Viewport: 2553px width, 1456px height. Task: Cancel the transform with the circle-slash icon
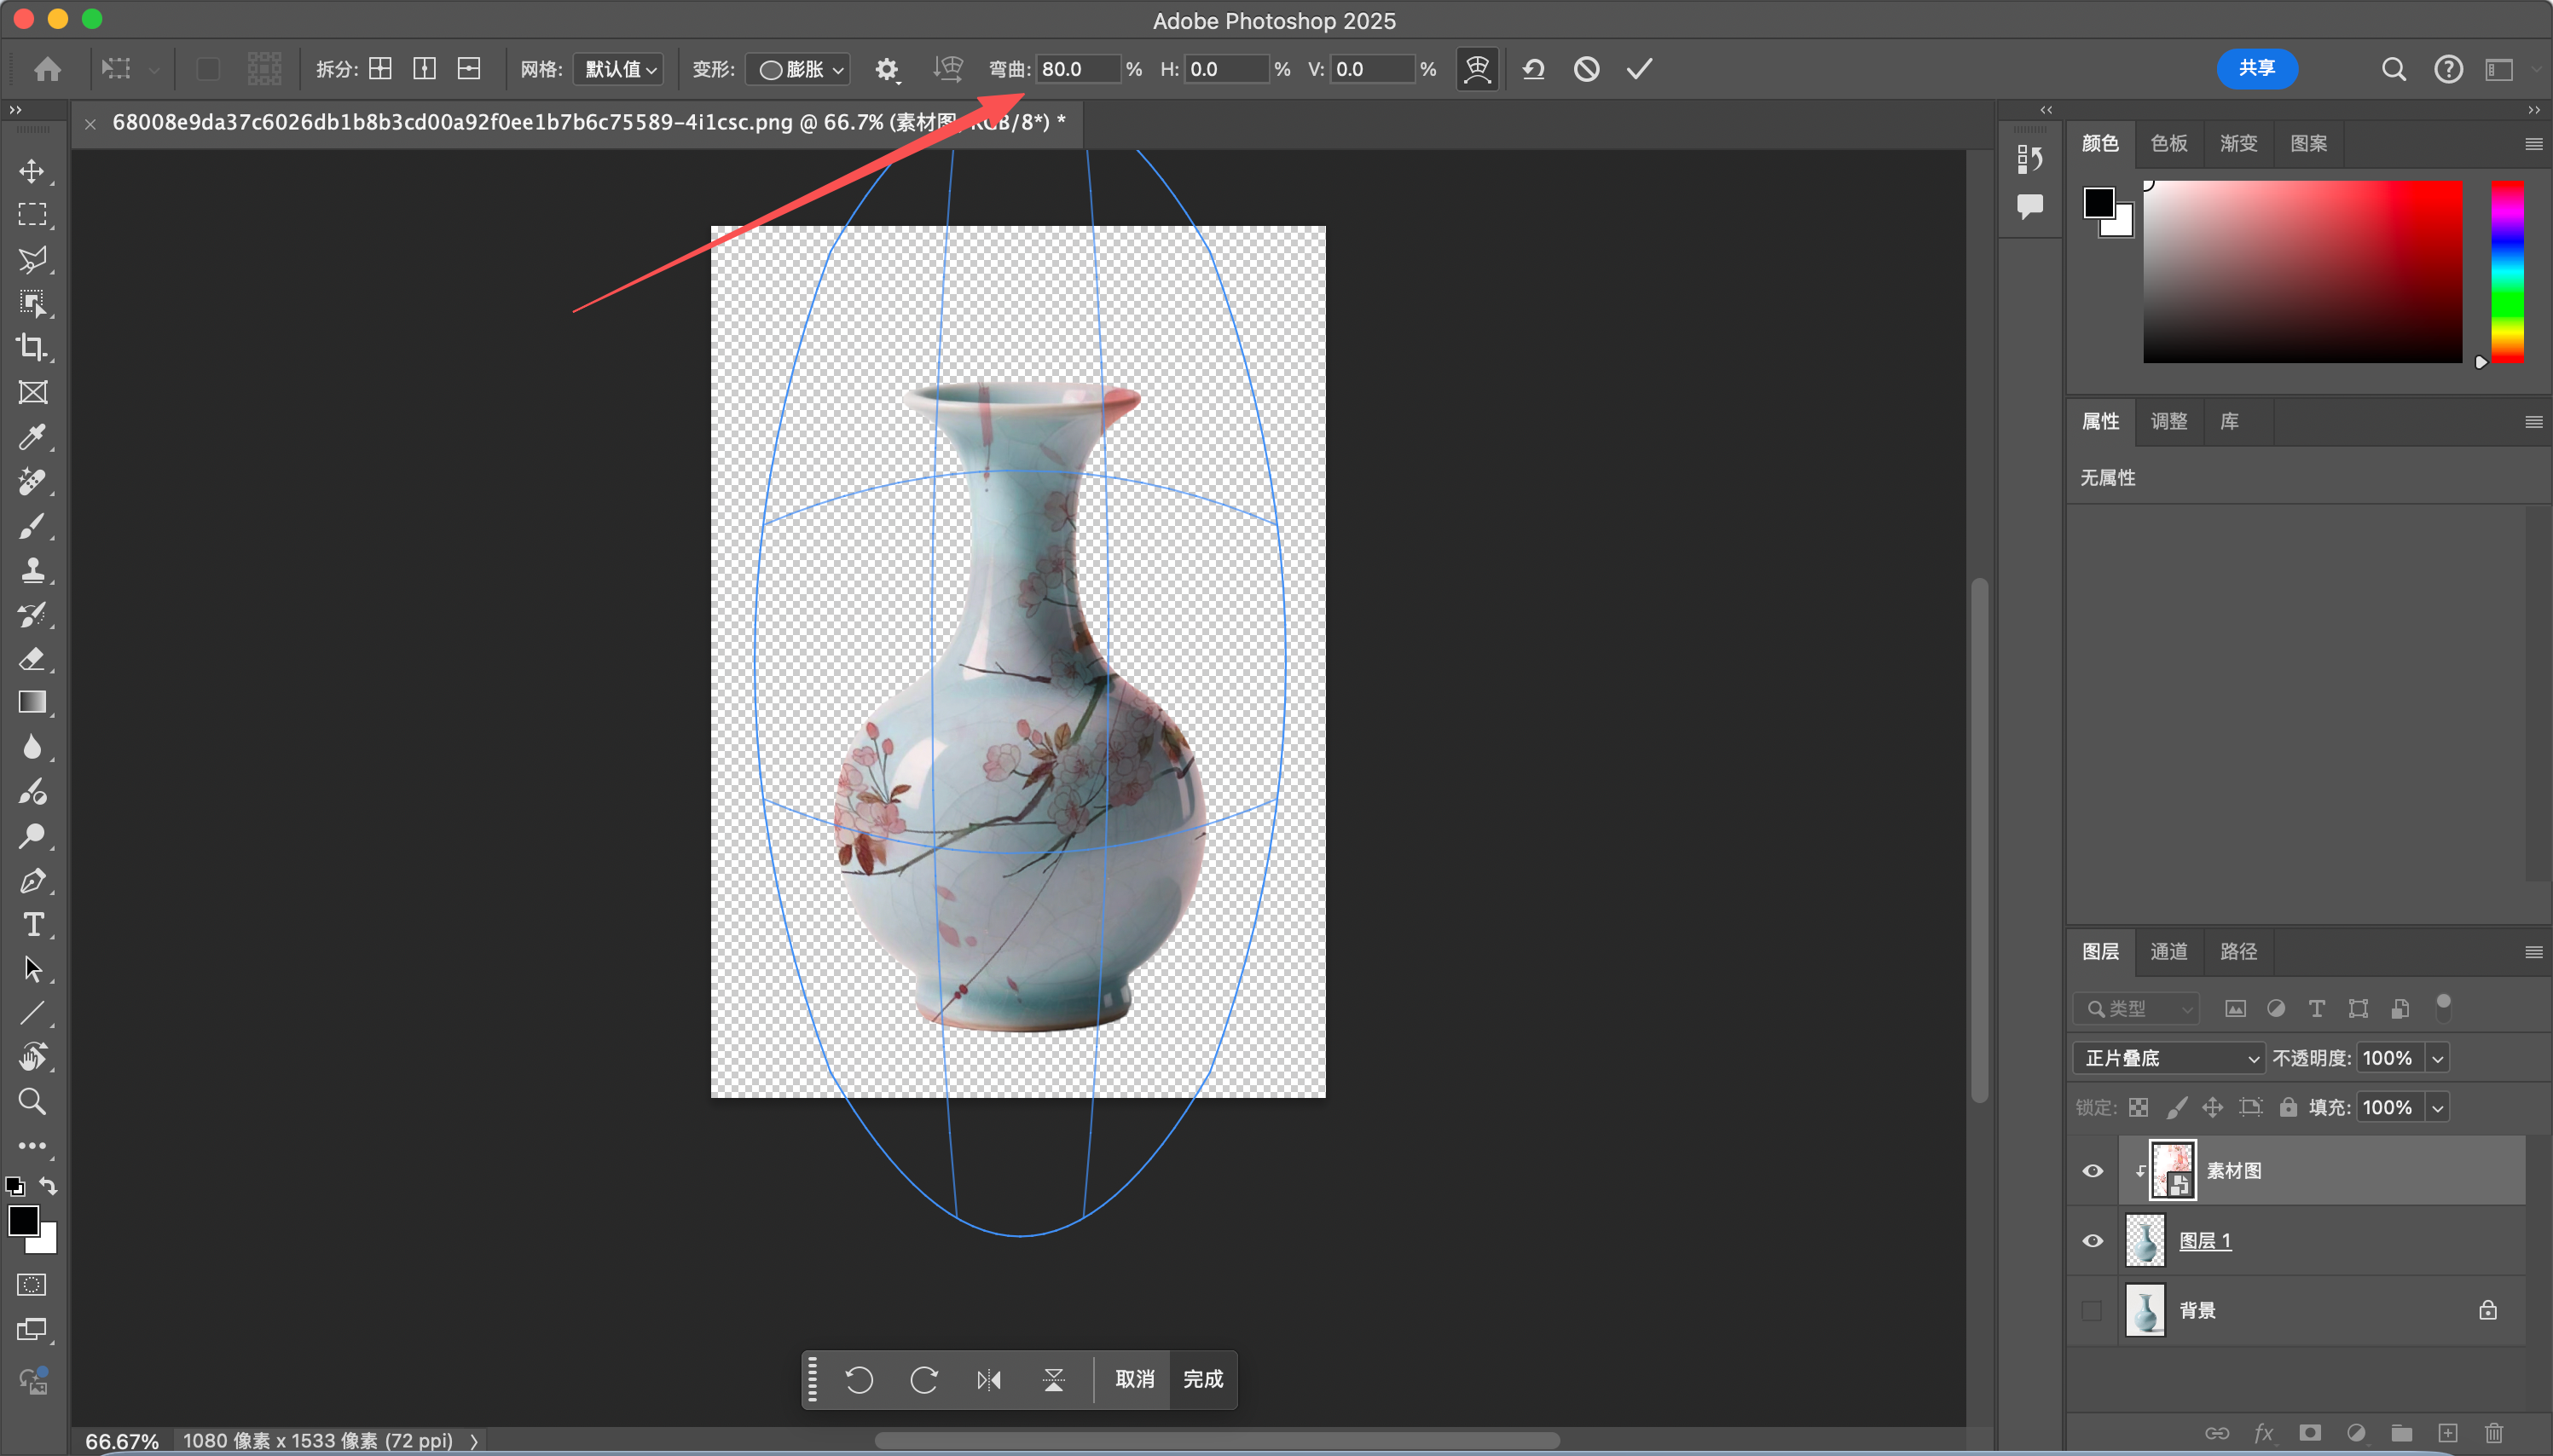click(x=1586, y=69)
